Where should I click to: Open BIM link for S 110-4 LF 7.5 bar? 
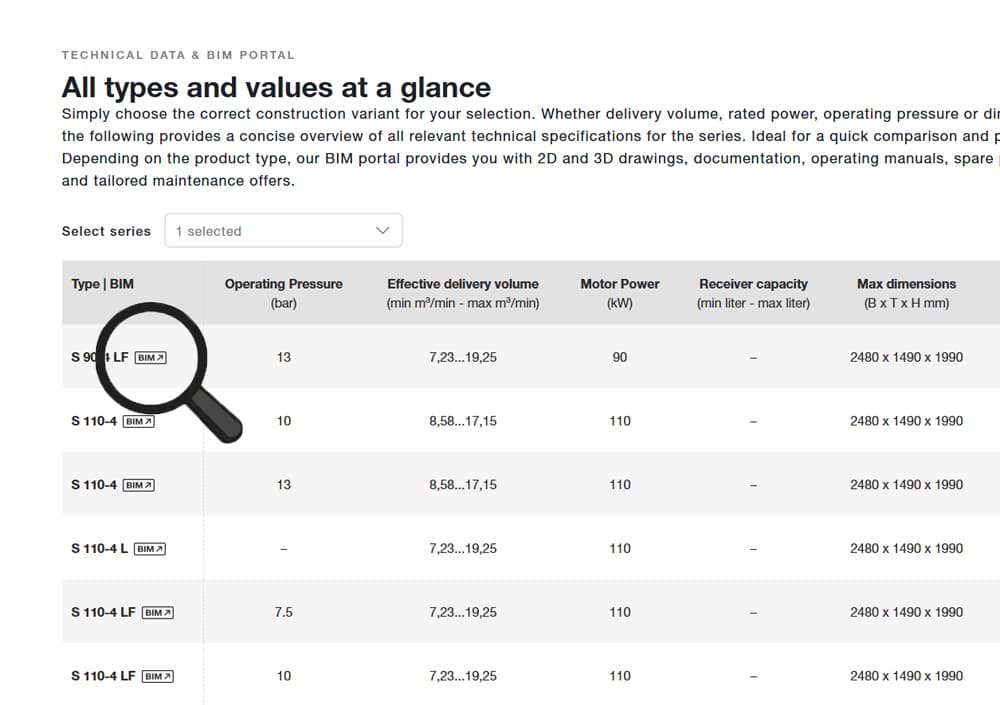[157, 612]
